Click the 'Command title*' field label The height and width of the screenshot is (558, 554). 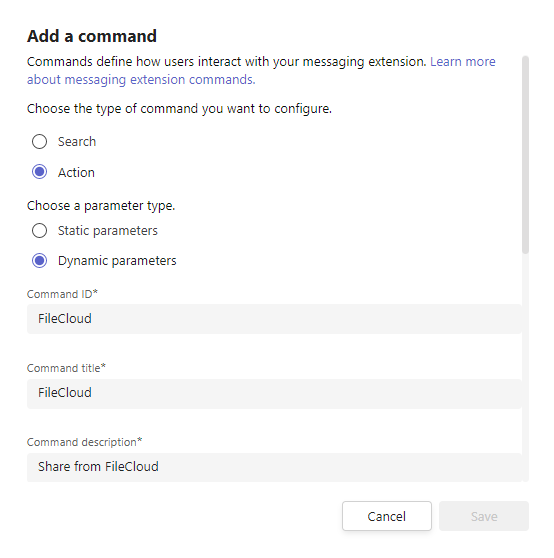click(x=66, y=368)
